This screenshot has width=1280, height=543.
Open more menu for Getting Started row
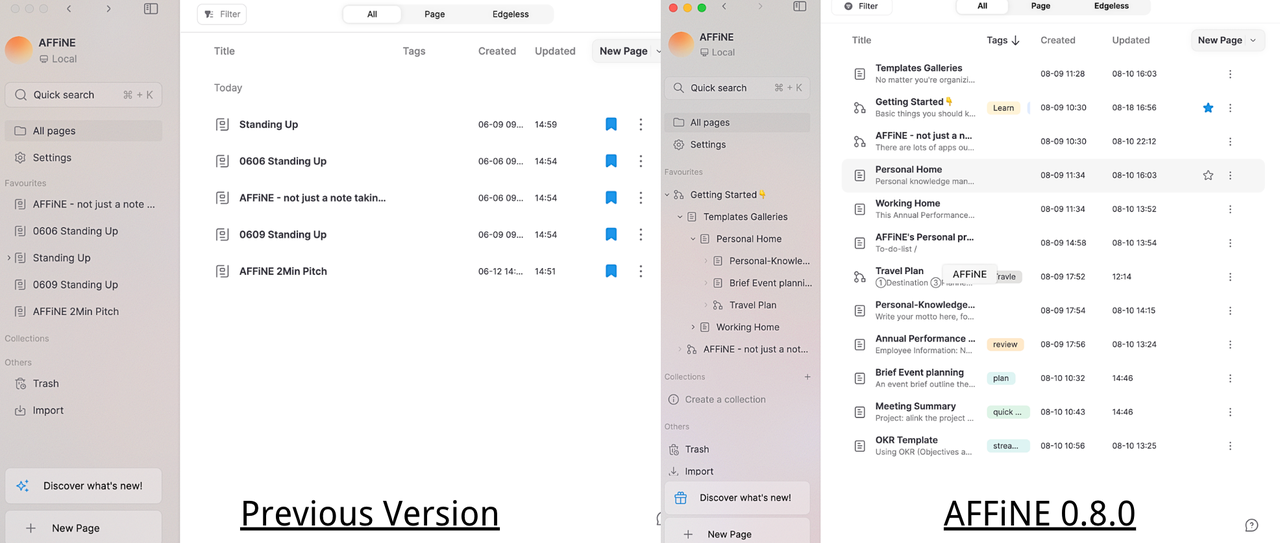1230,108
